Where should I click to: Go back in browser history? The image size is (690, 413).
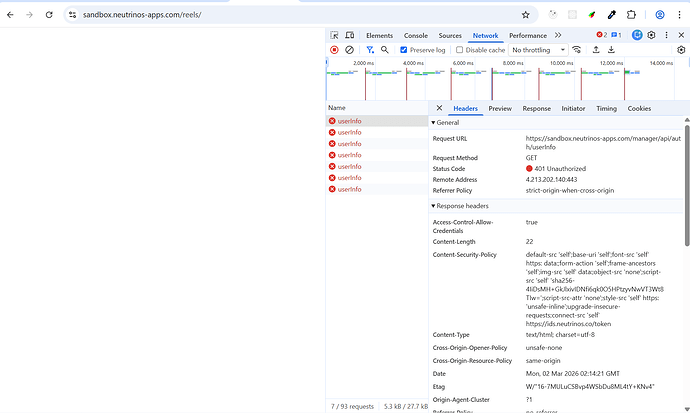[10, 15]
